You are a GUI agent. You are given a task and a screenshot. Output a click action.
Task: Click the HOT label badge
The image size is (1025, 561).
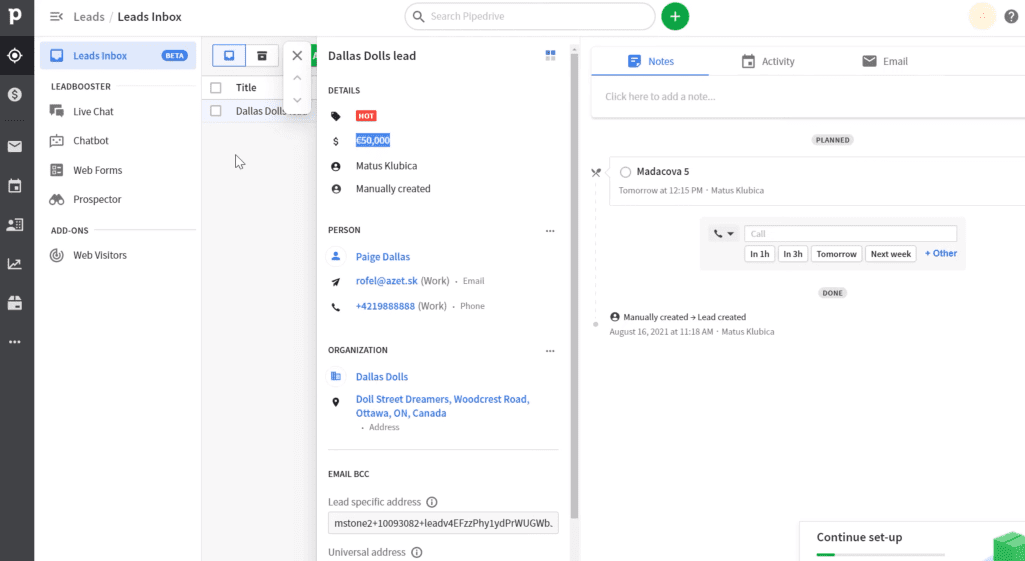(366, 116)
